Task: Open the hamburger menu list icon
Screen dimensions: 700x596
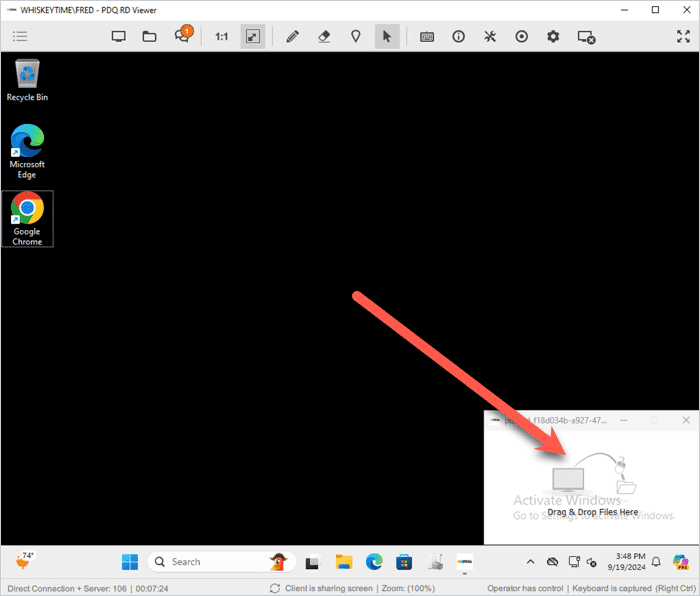Action: [x=20, y=36]
